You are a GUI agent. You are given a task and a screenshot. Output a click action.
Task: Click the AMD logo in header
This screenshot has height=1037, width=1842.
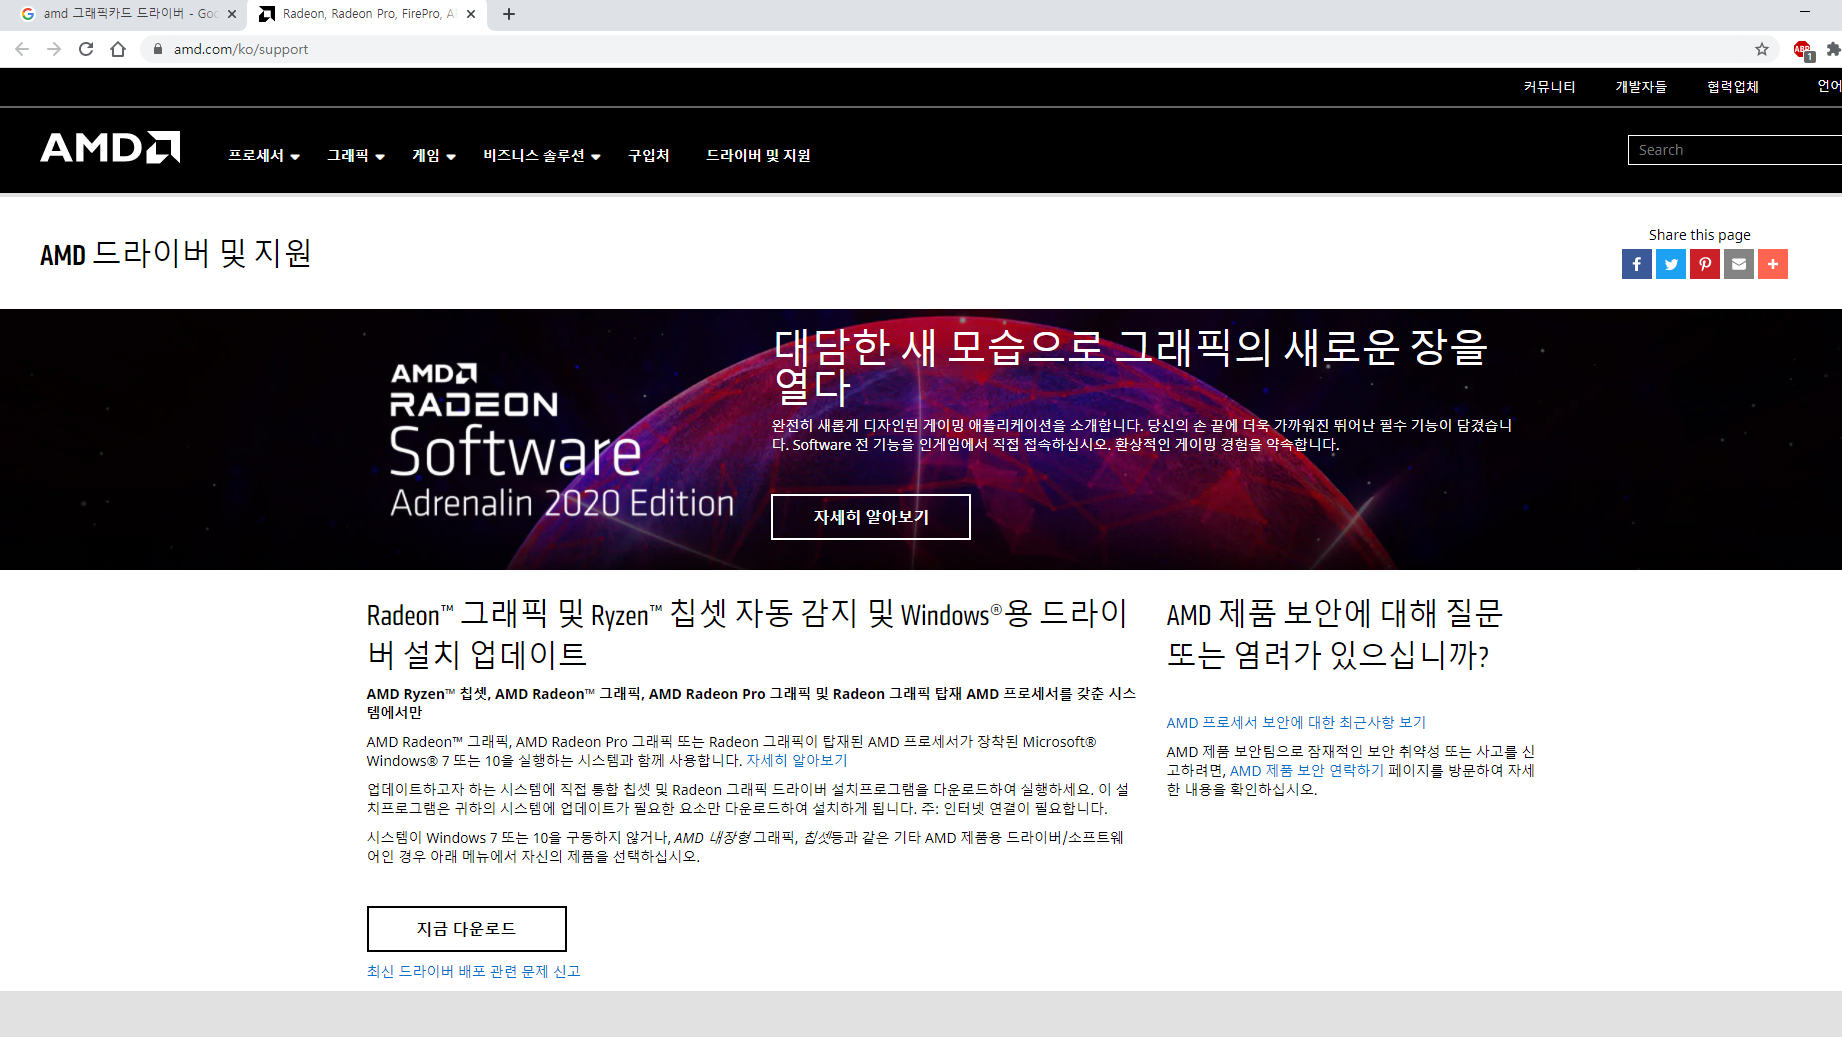click(x=110, y=147)
